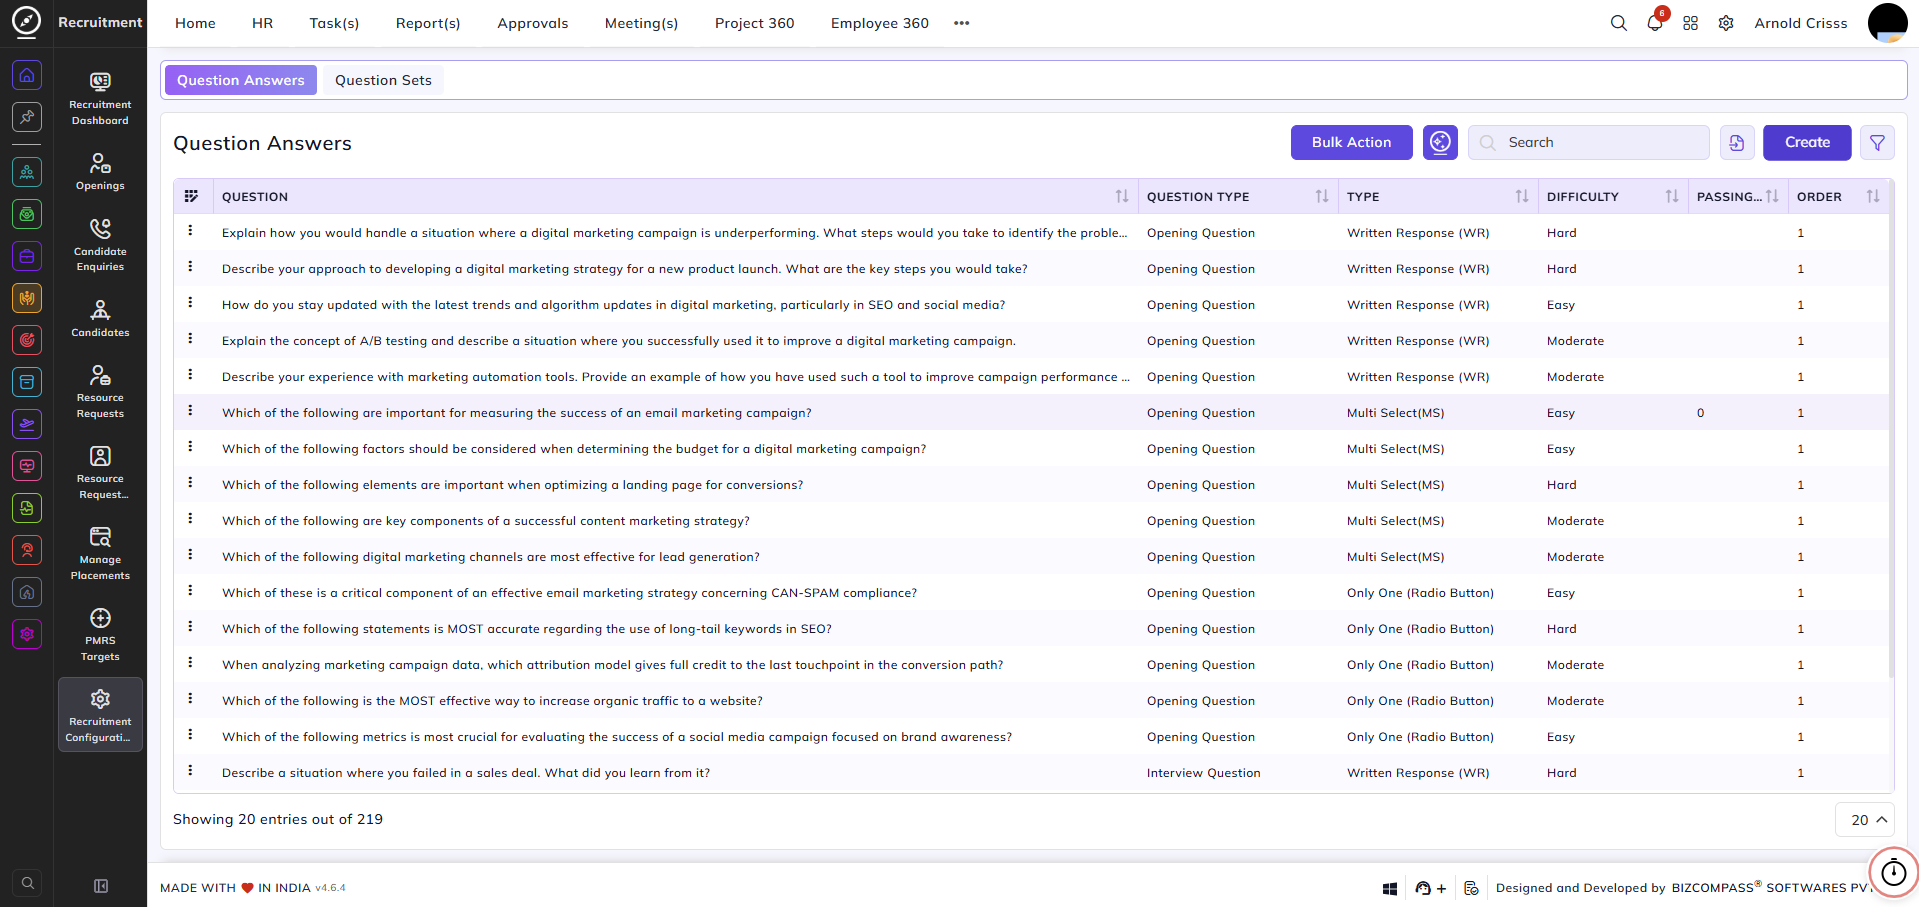Click the pin icon in left rail
The width and height of the screenshot is (1919, 907).
27,116
